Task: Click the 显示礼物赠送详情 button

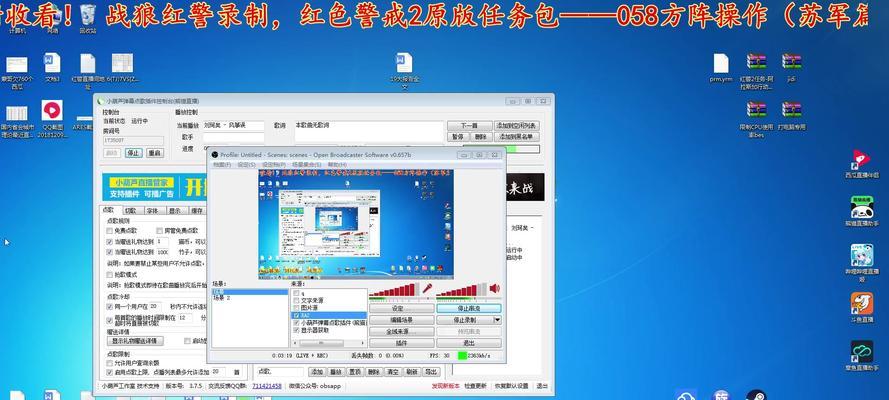Action: coord(135,341)
